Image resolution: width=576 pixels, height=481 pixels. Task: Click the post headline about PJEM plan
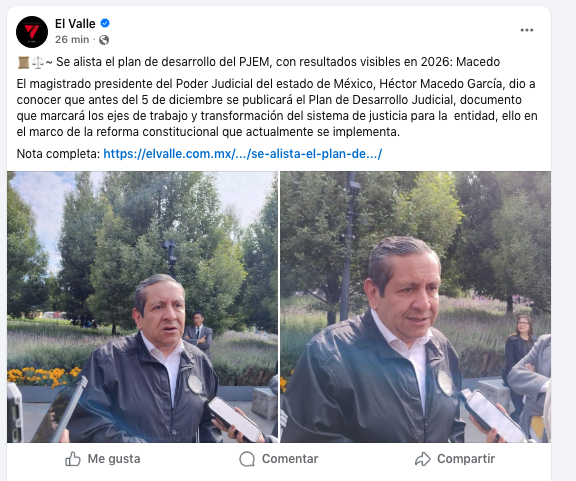point(278,62)
